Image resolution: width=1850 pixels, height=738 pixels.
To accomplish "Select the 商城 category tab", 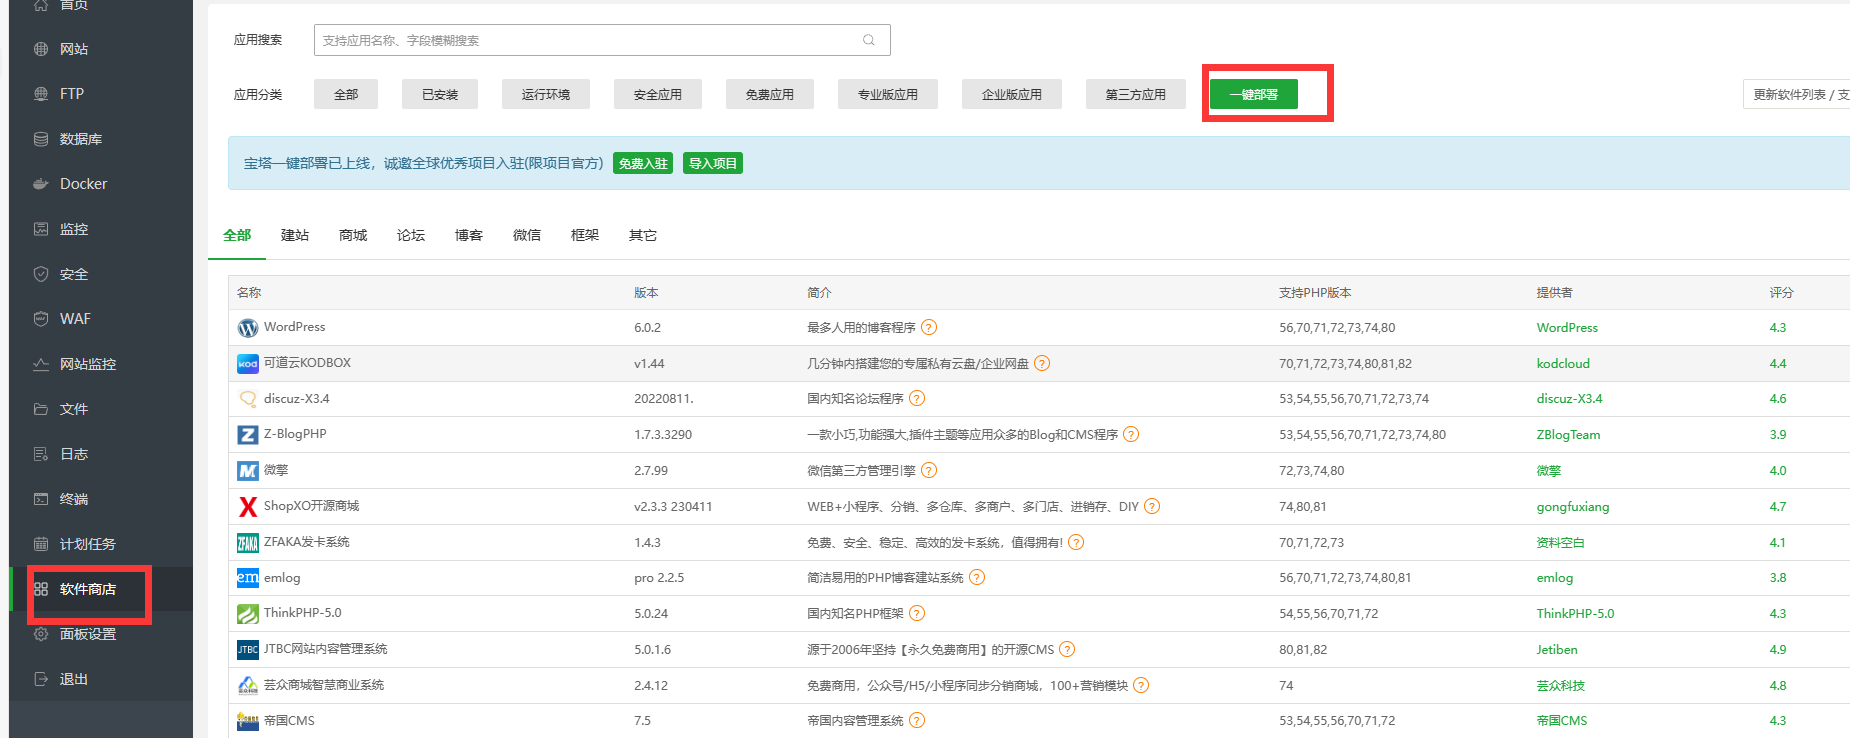I will pos(353,235).
